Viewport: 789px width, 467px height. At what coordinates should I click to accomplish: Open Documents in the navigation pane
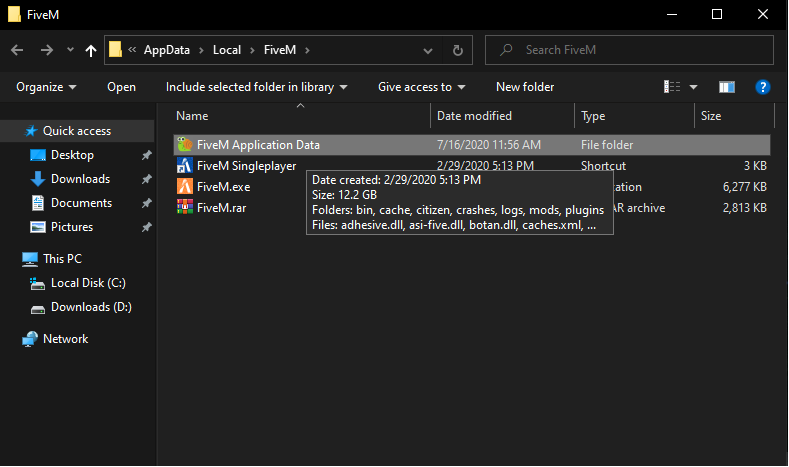pos(82,203)
